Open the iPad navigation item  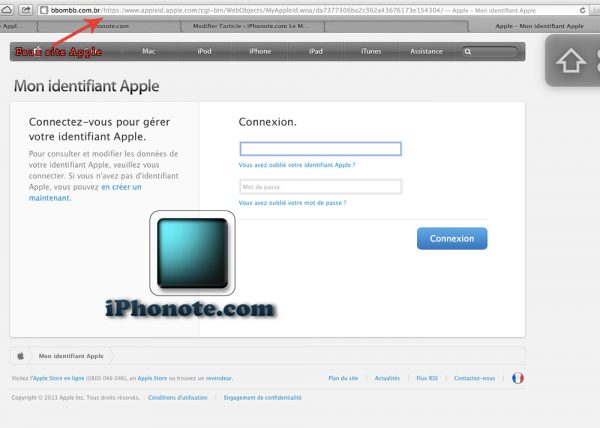[x=316, y=51]
